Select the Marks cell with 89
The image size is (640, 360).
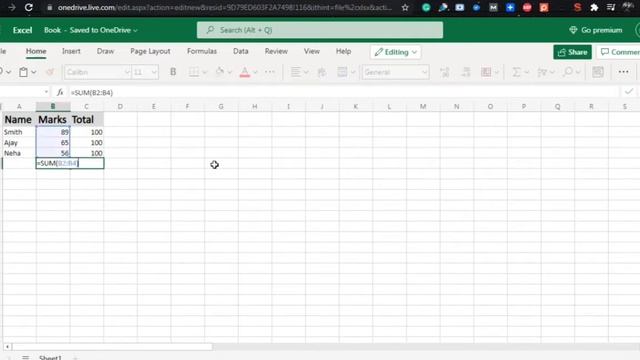53,132
